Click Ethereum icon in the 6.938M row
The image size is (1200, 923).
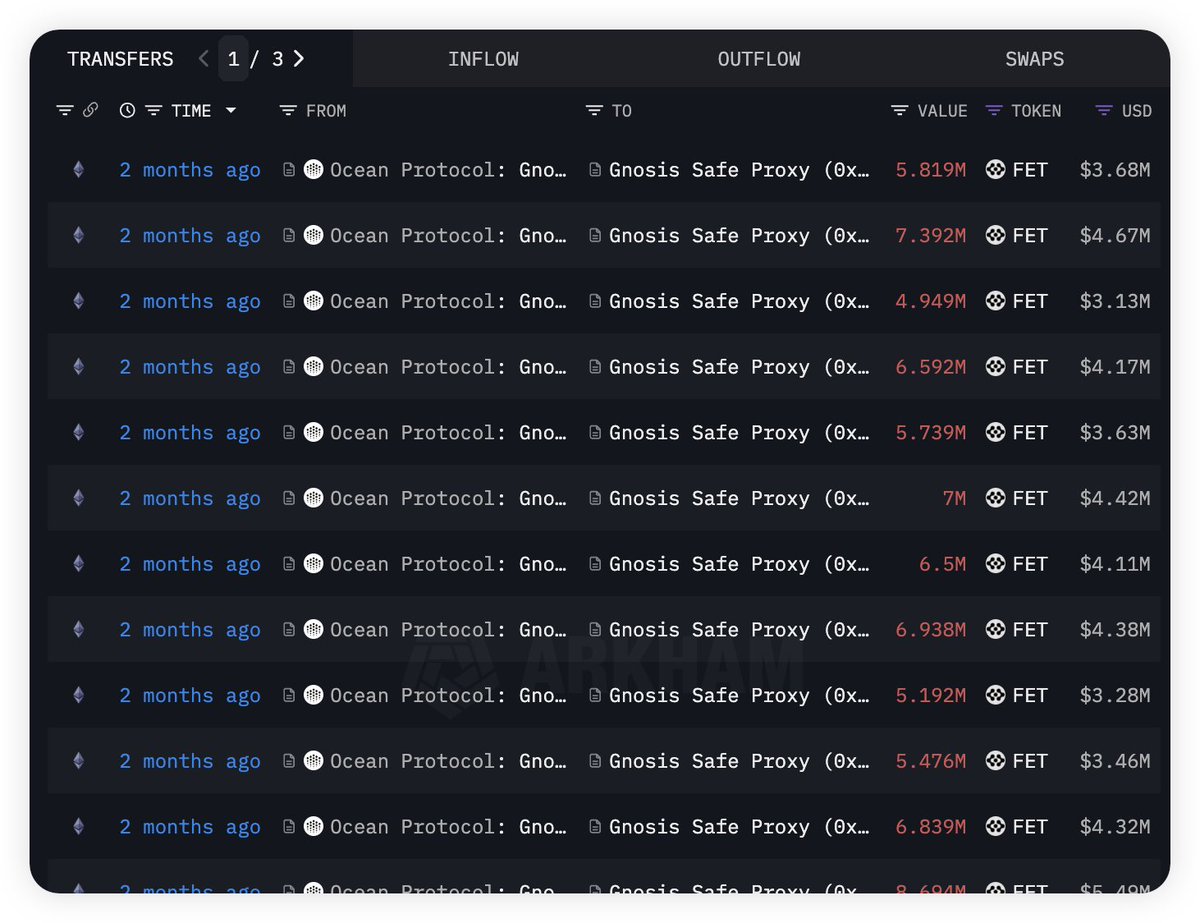click(x=78, y=630)
